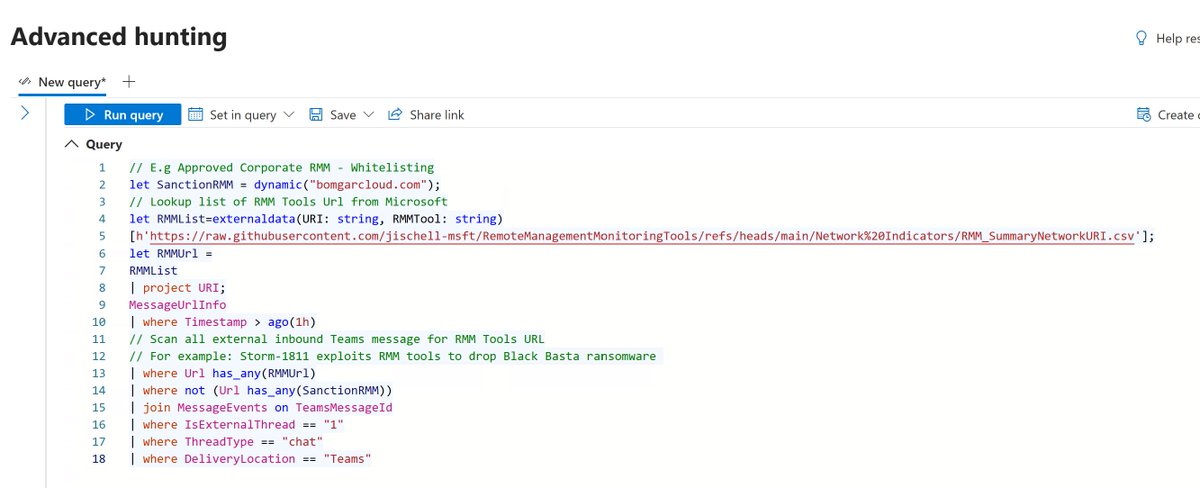Click line number 1 in the editor
1200x488 pixels.
coord(101,168)
